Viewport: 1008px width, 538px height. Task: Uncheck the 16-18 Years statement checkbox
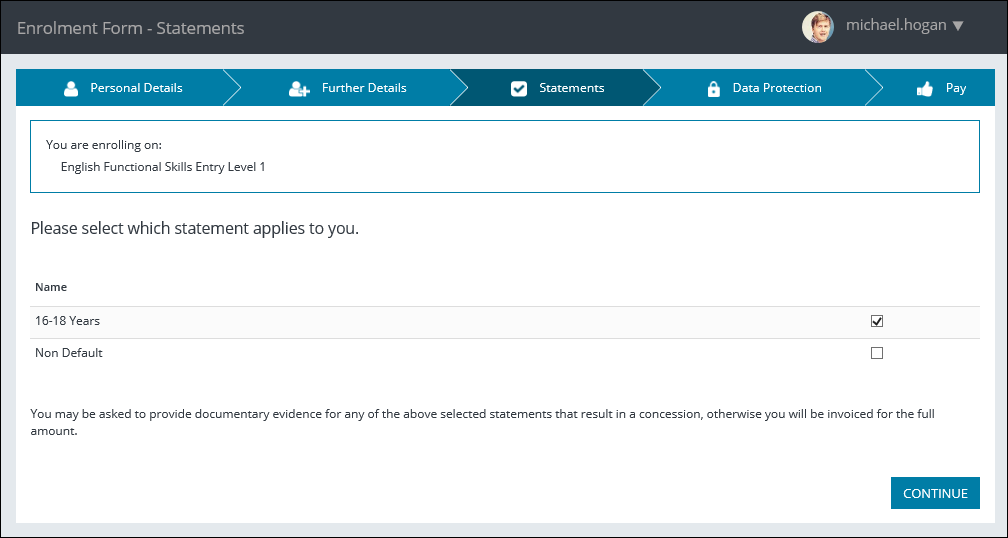pyautogui.click(x=877, y=321)
